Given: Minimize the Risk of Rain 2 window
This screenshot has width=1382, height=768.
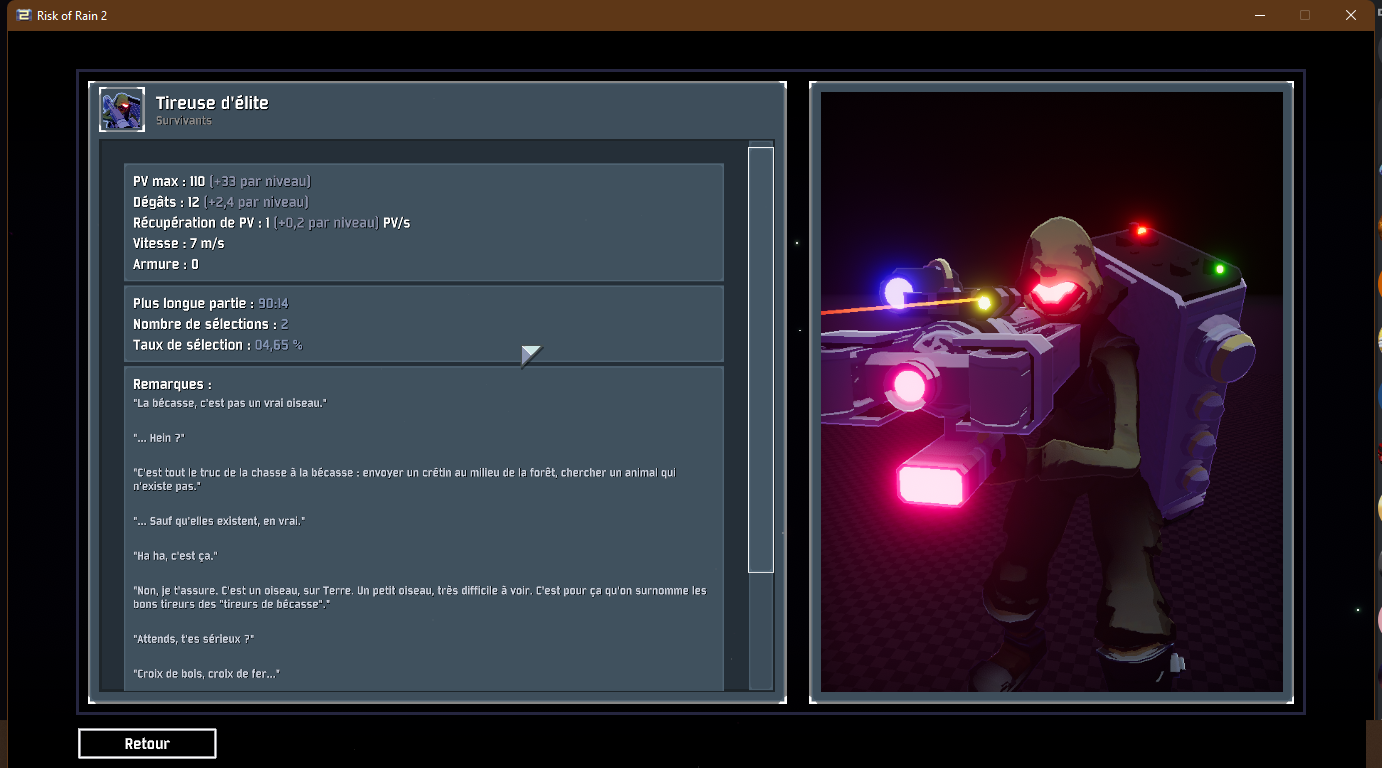Looking at the screenshot, I should click(x=1259, y=15).
